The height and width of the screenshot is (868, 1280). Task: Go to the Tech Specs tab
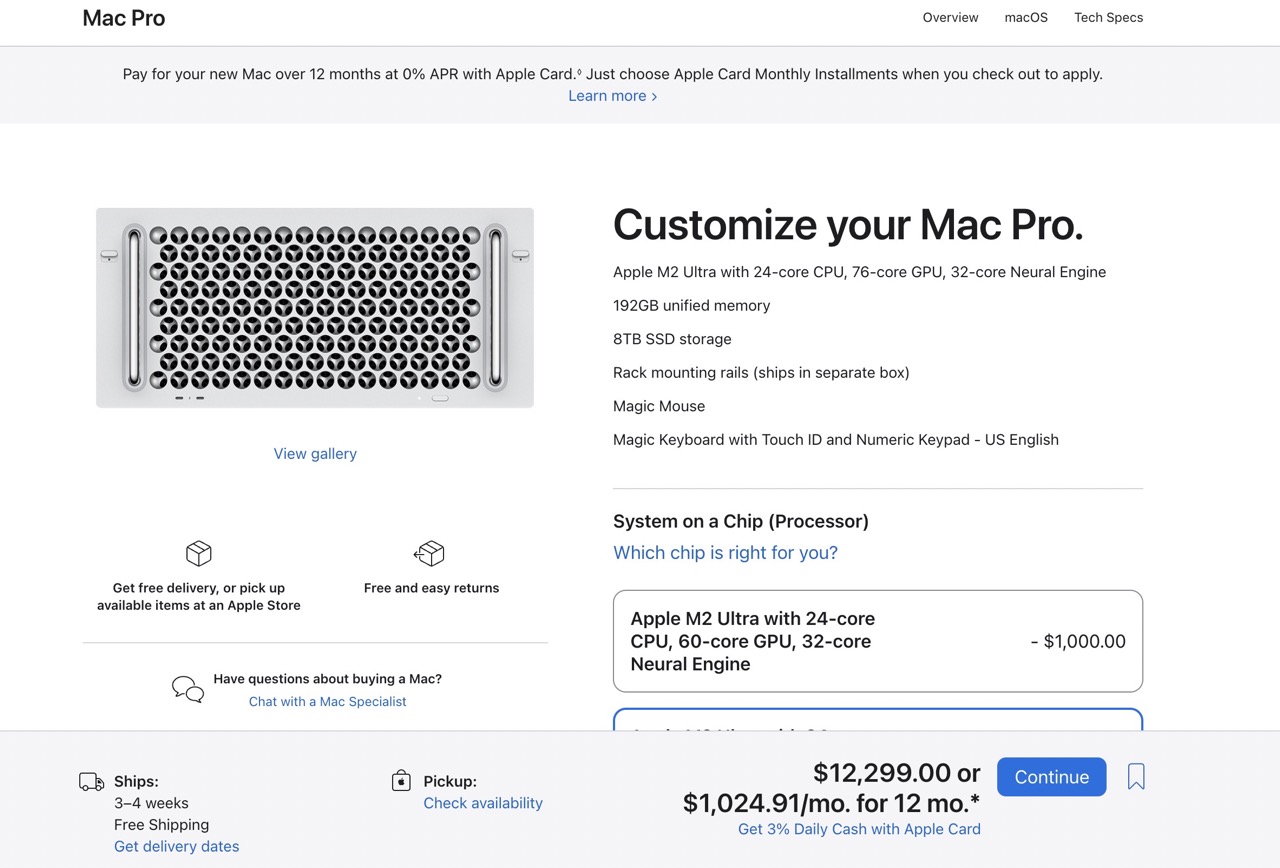[x=1108, y=18]
